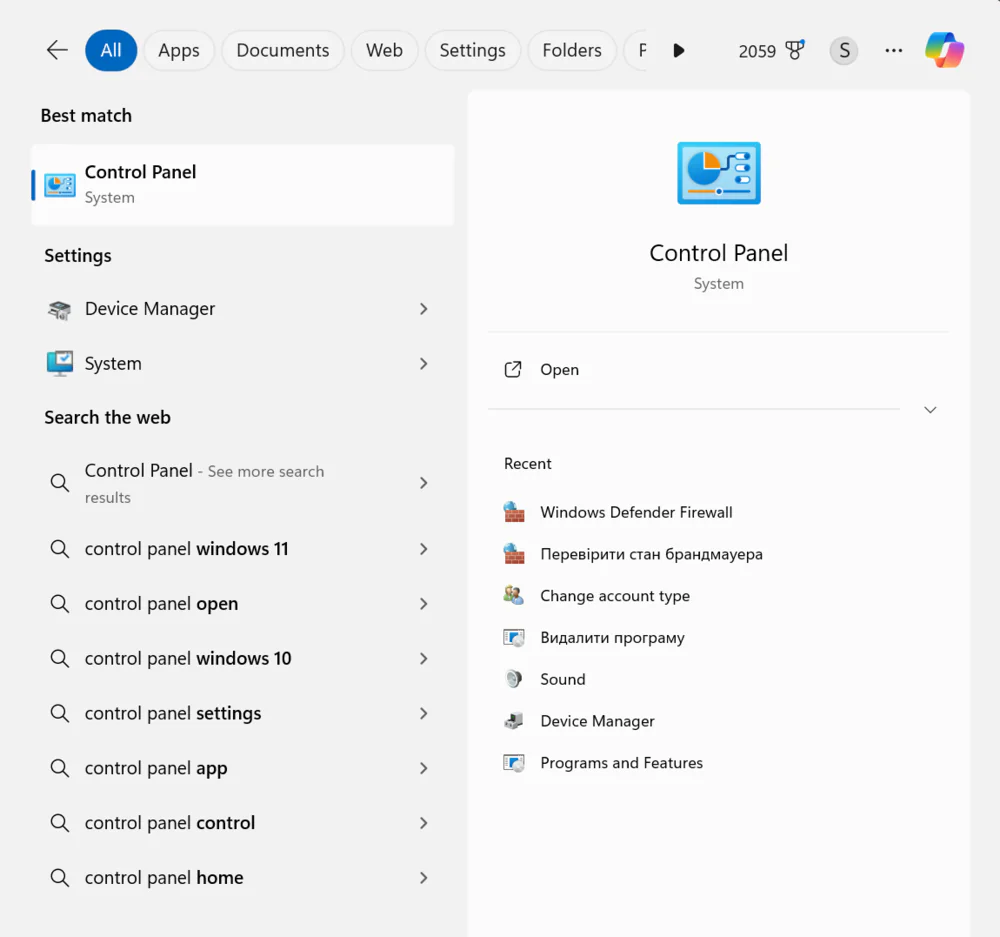
Task: Open the S user account avatar
Action: pyautogui.click(x=844, y=50)
